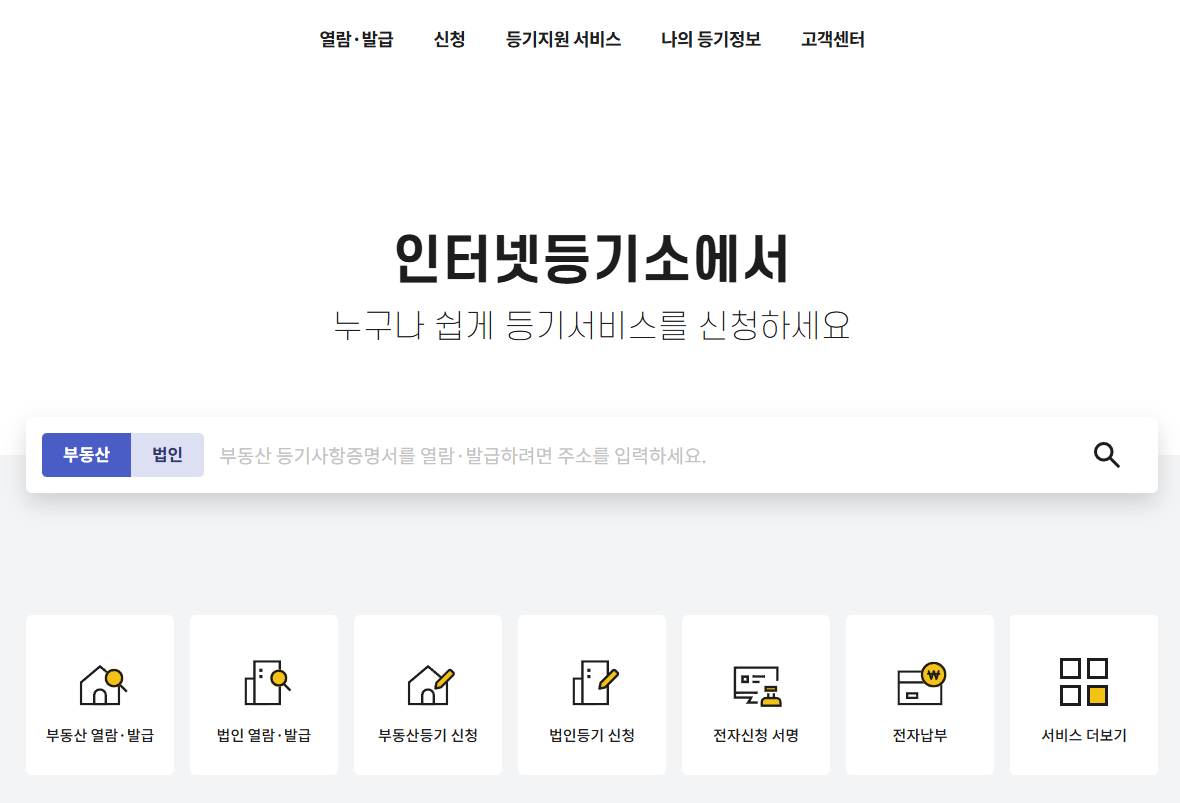Open 법인등기 신청 using its document-pencil icon
Screen dimensions: 1180x803
[591, 682]
